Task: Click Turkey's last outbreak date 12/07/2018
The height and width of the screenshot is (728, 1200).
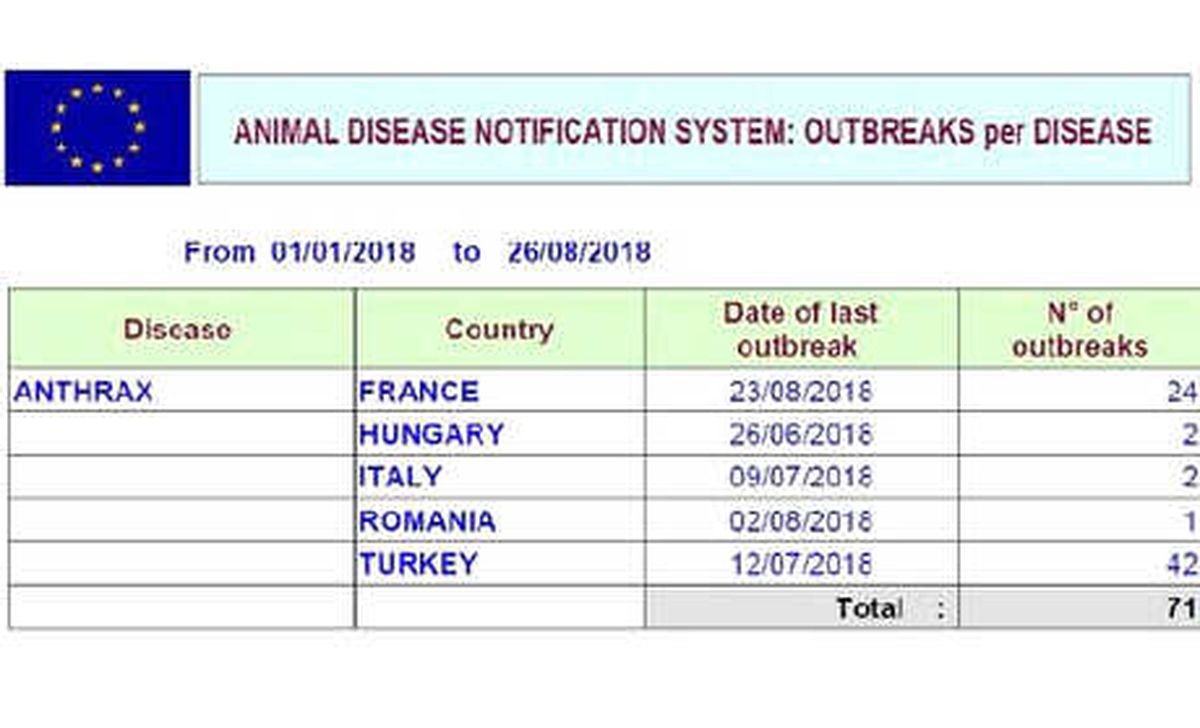Action: click(x=801, y=564)
